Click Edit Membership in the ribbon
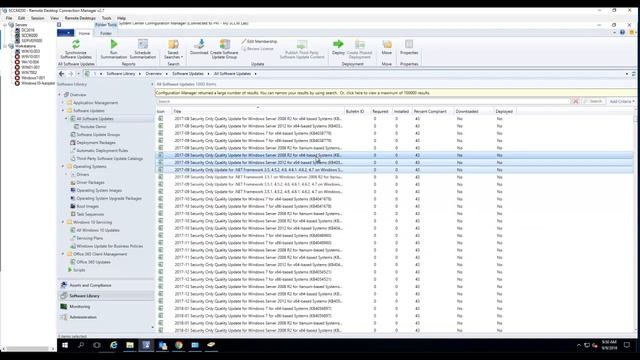Image resolution: width=640 pixels, height=360 pixels. click(x=259, y=42)
